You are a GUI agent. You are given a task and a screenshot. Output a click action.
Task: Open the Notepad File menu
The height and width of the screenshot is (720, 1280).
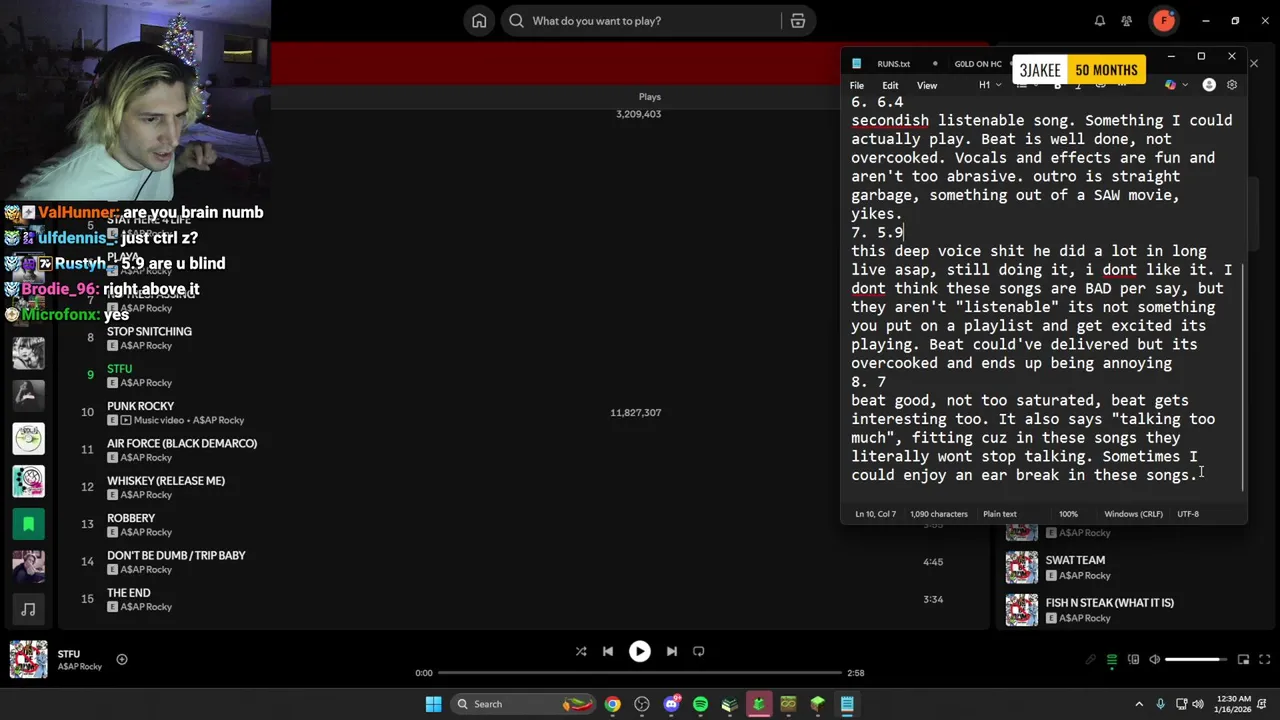pos(857,86)
